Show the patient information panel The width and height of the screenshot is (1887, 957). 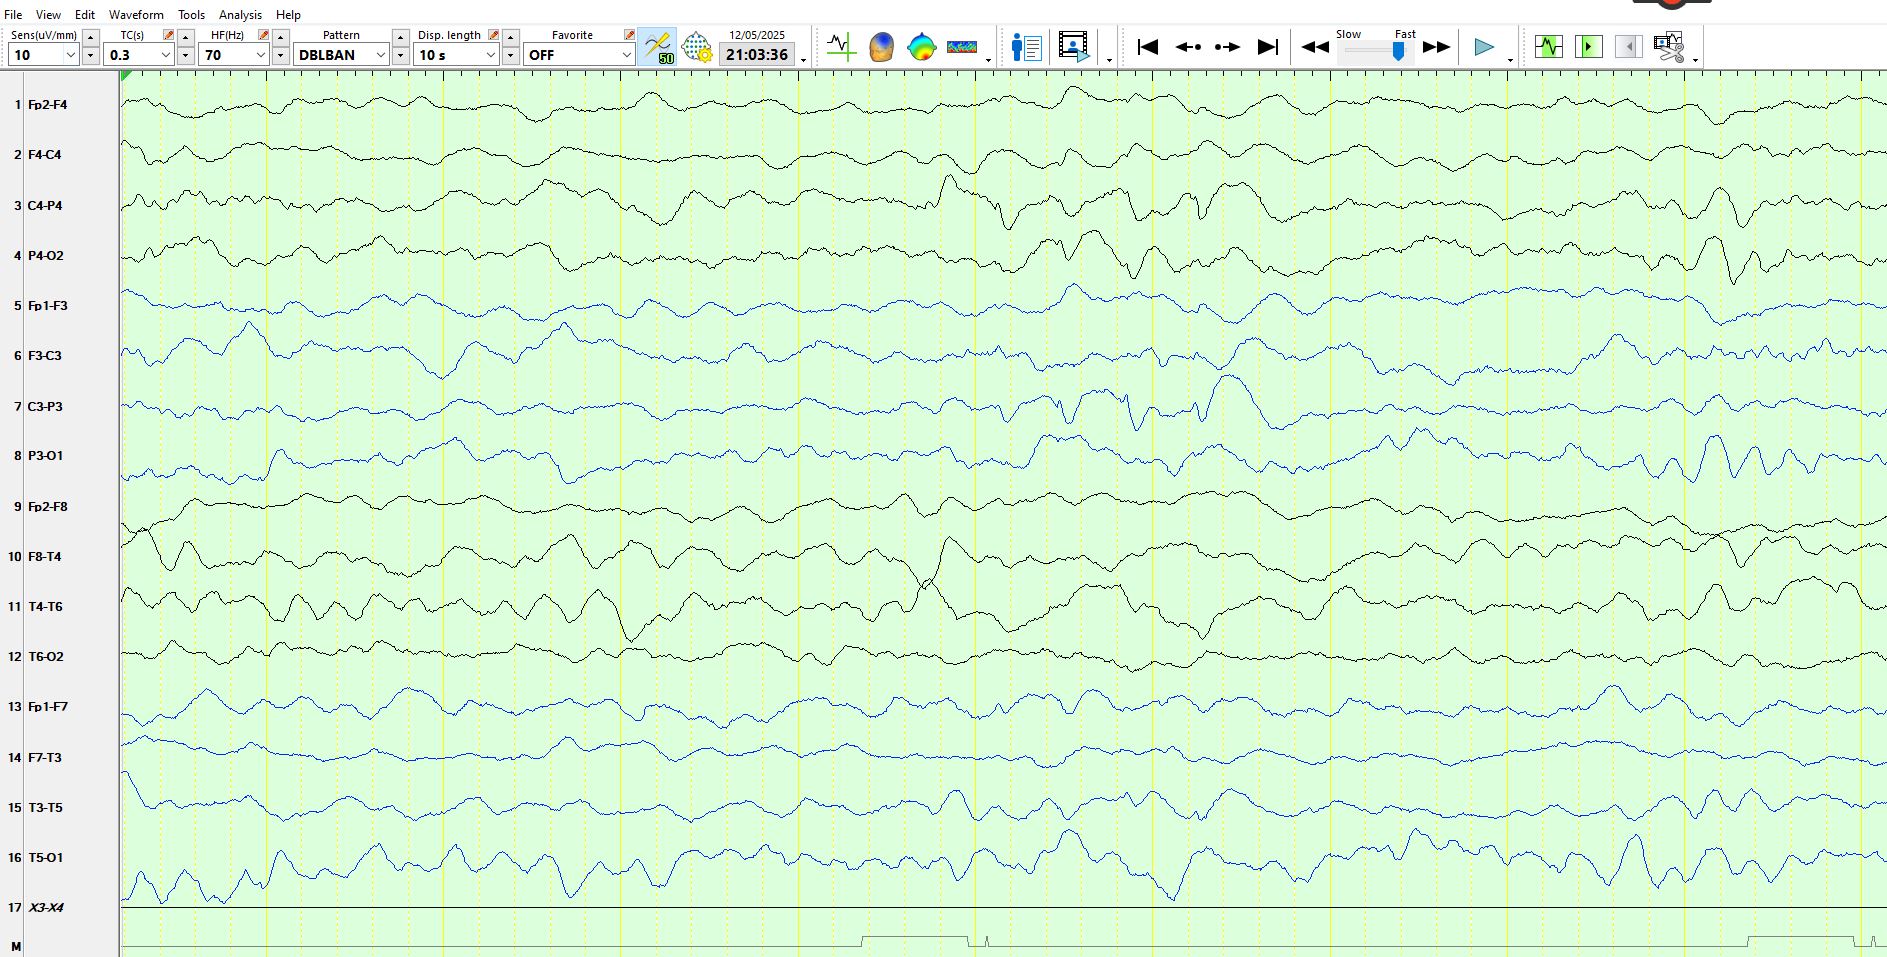click(1026, 47)
